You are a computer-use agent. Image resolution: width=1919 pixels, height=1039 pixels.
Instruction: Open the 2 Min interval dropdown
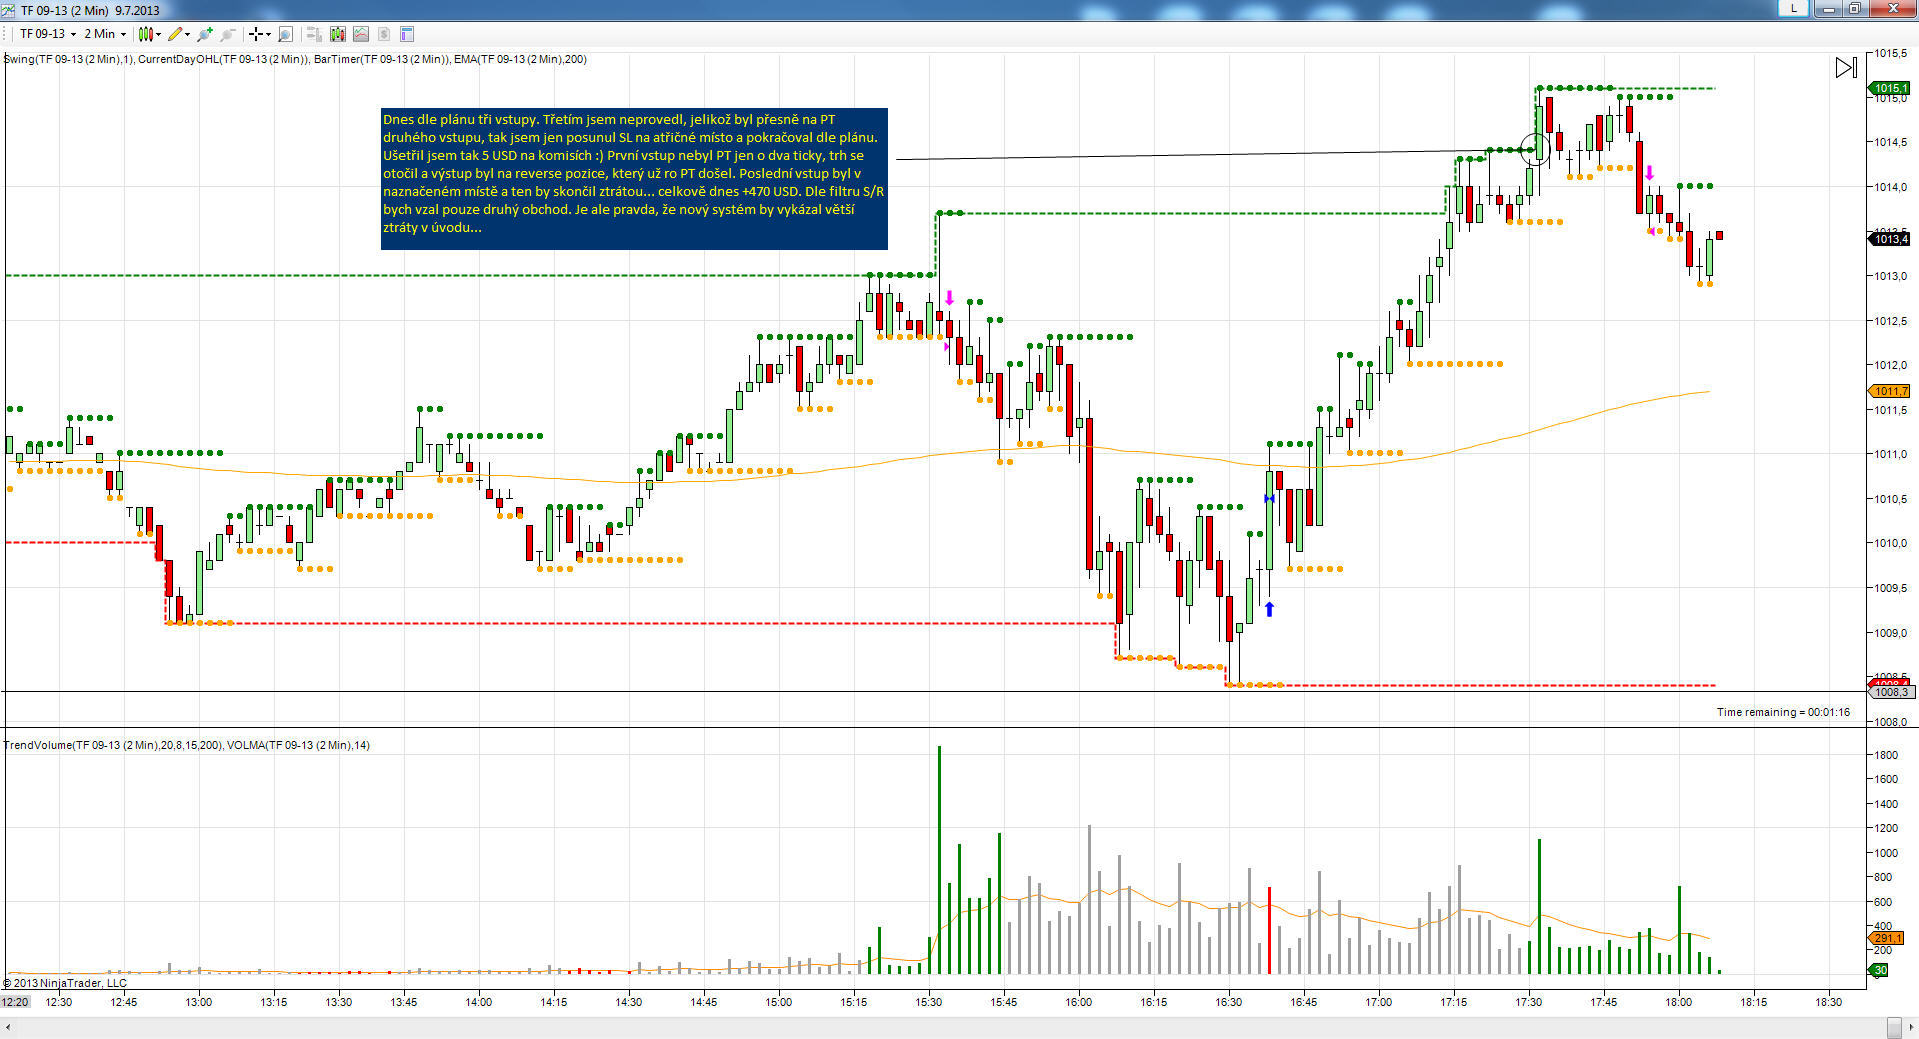pos(105,34)
